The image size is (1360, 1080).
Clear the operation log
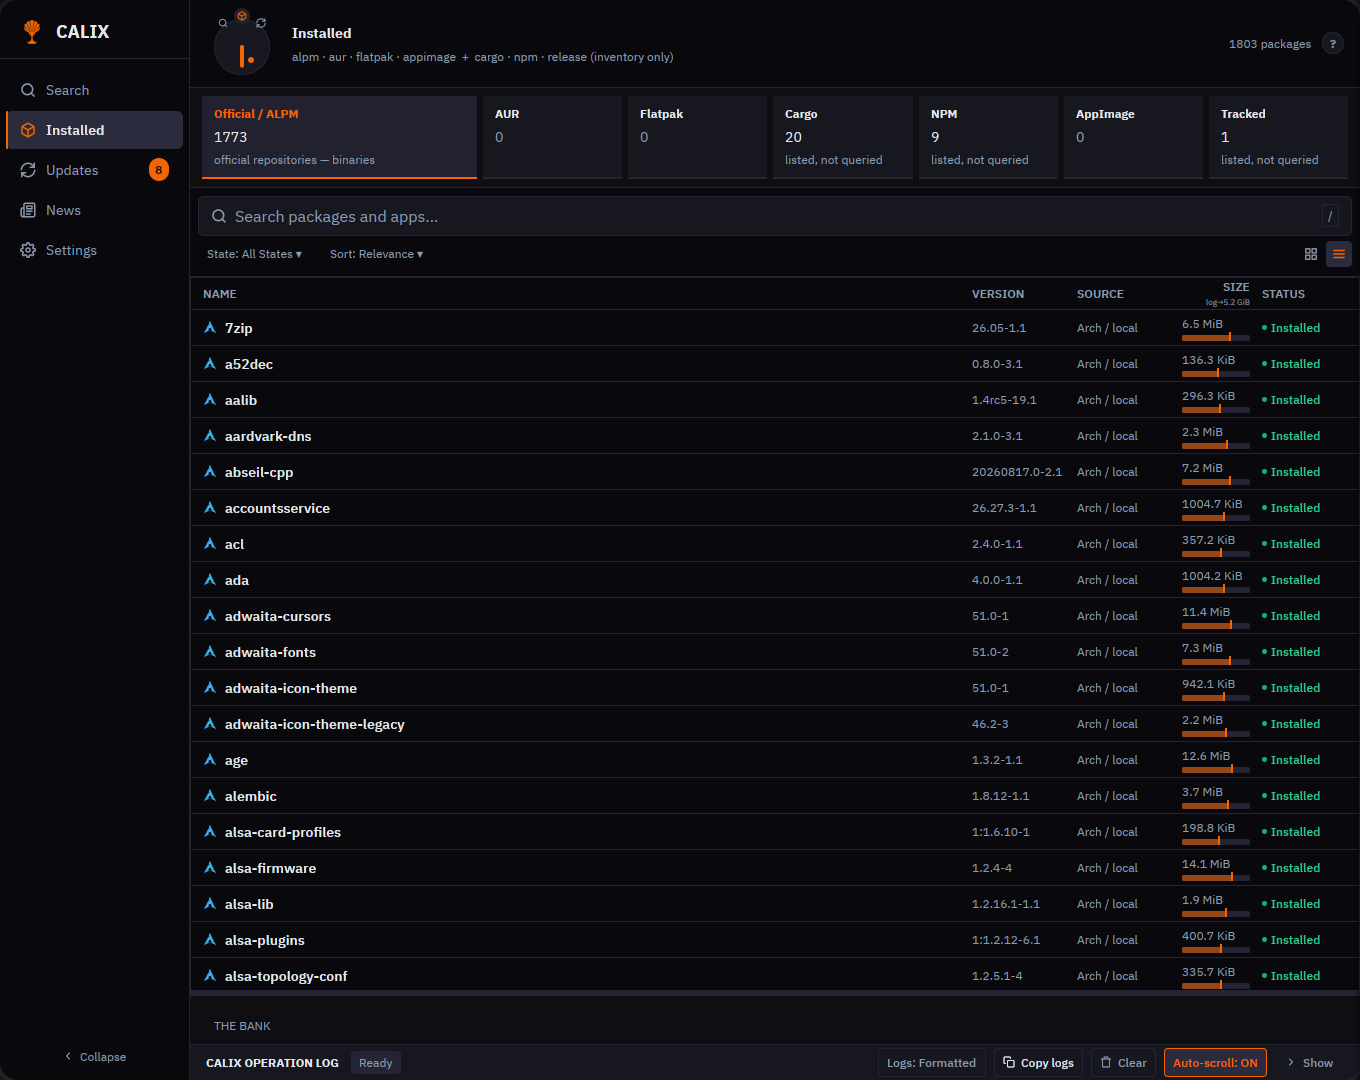(1123, 1063)
